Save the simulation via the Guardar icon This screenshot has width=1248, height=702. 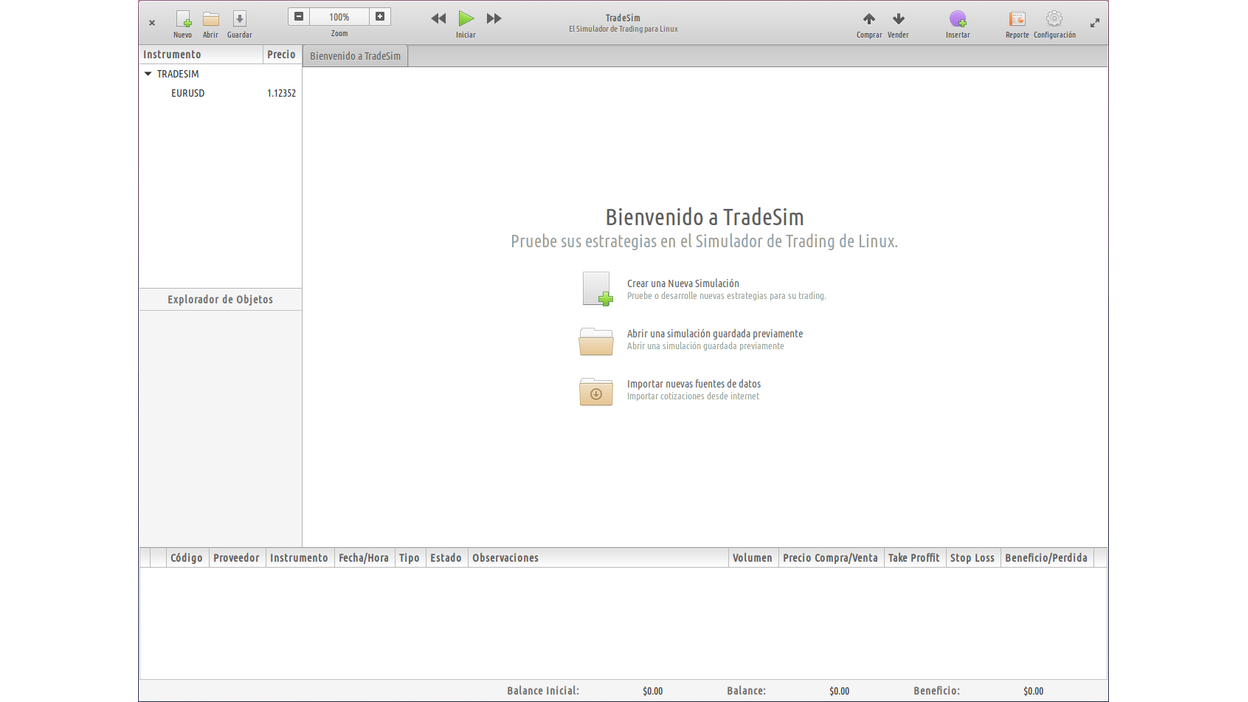(x=239, y=20)
